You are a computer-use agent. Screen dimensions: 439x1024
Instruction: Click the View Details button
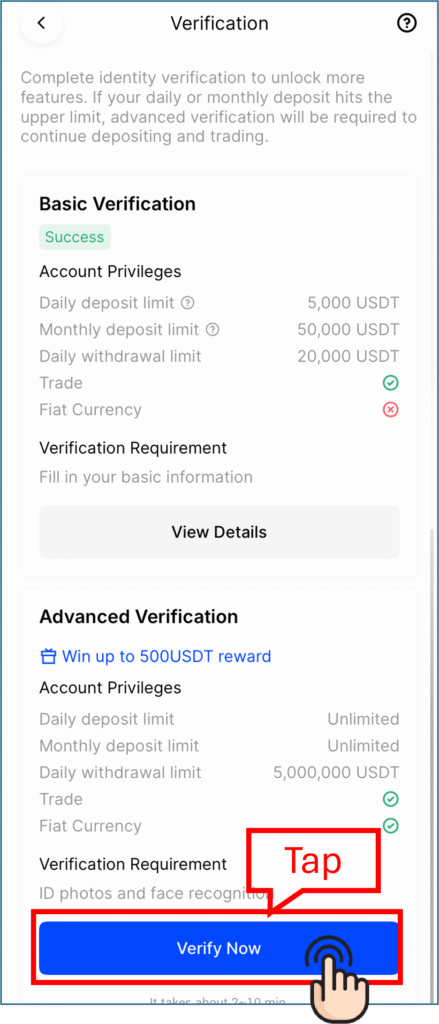click(x=220, y=532)
